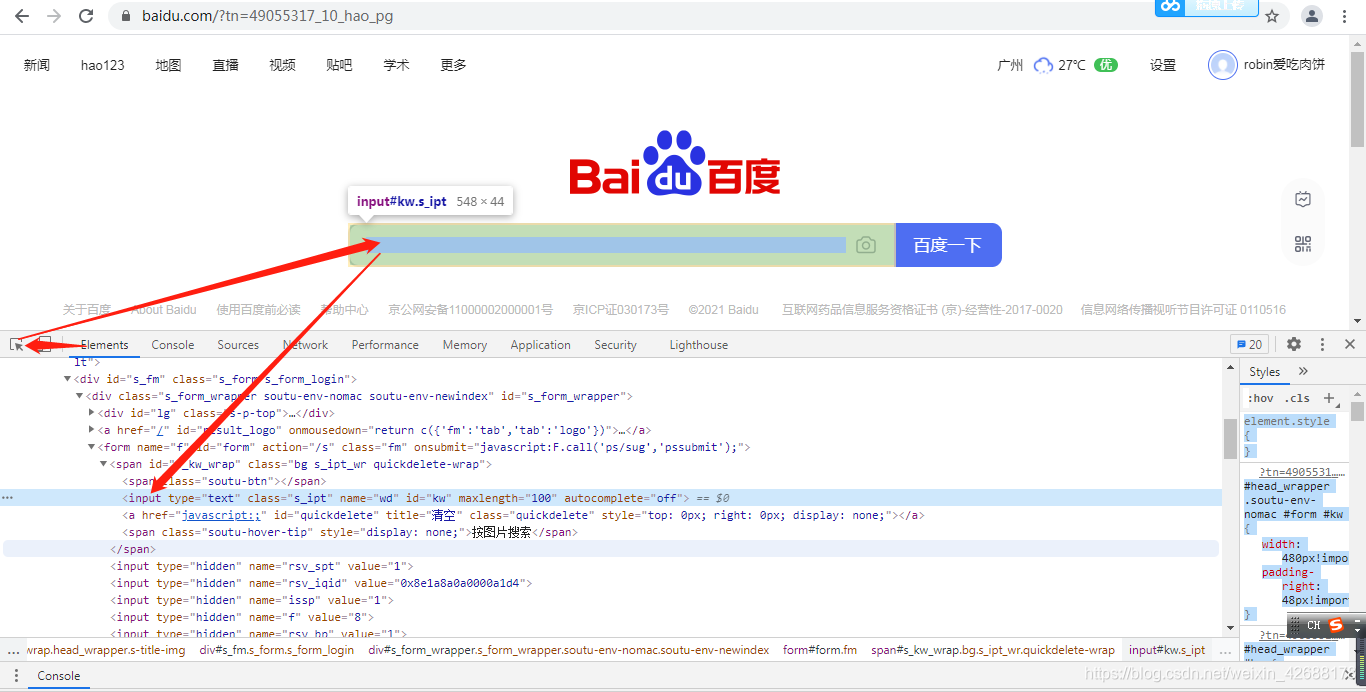Click the ellipsis beside the selected input node
The height and width of the screenshot is (692, 1366).
pyautogui.click(x=8, y=498)
